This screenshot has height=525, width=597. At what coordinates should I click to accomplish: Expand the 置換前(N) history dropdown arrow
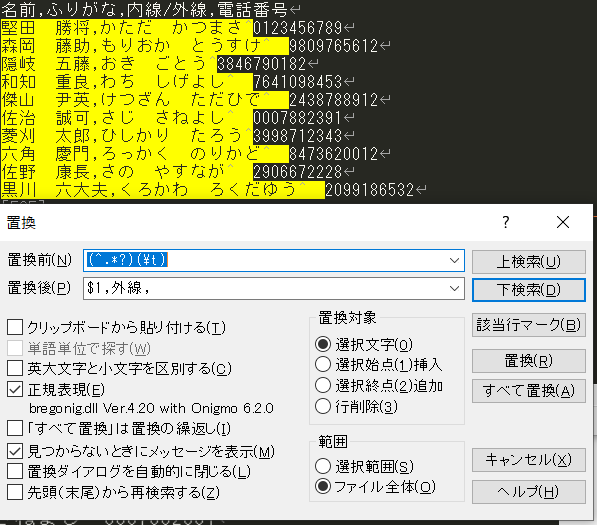[454, 260]
